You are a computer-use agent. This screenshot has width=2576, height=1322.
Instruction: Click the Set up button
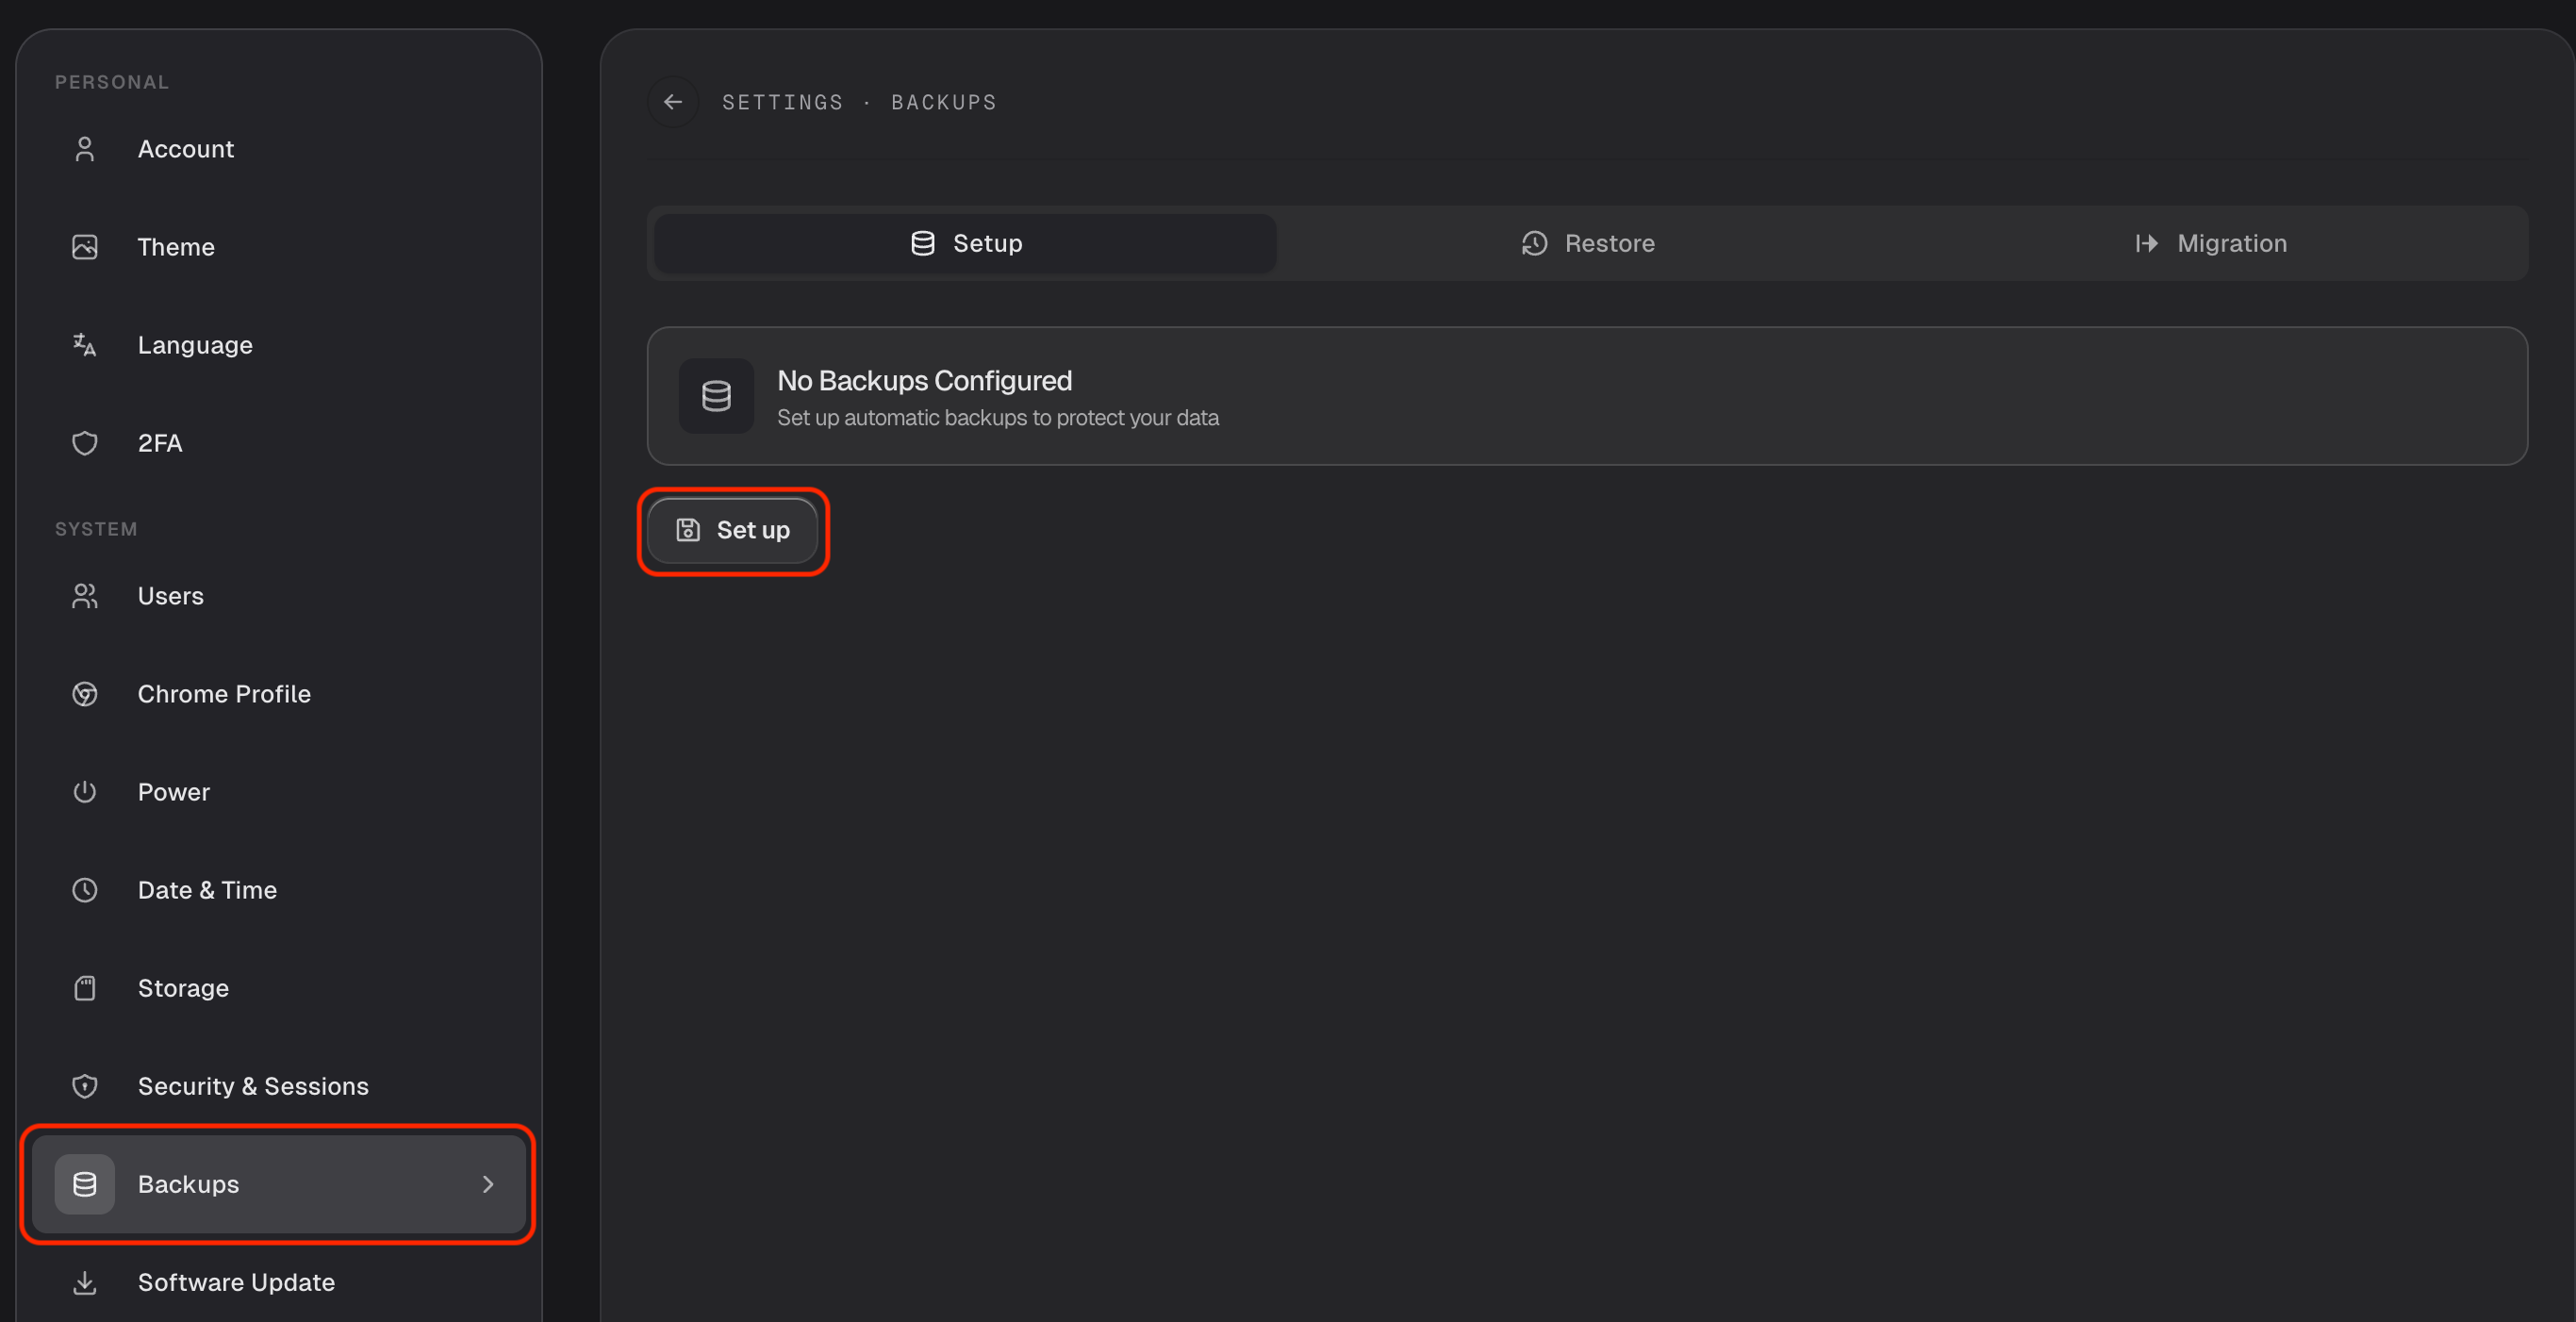[733, 530]
